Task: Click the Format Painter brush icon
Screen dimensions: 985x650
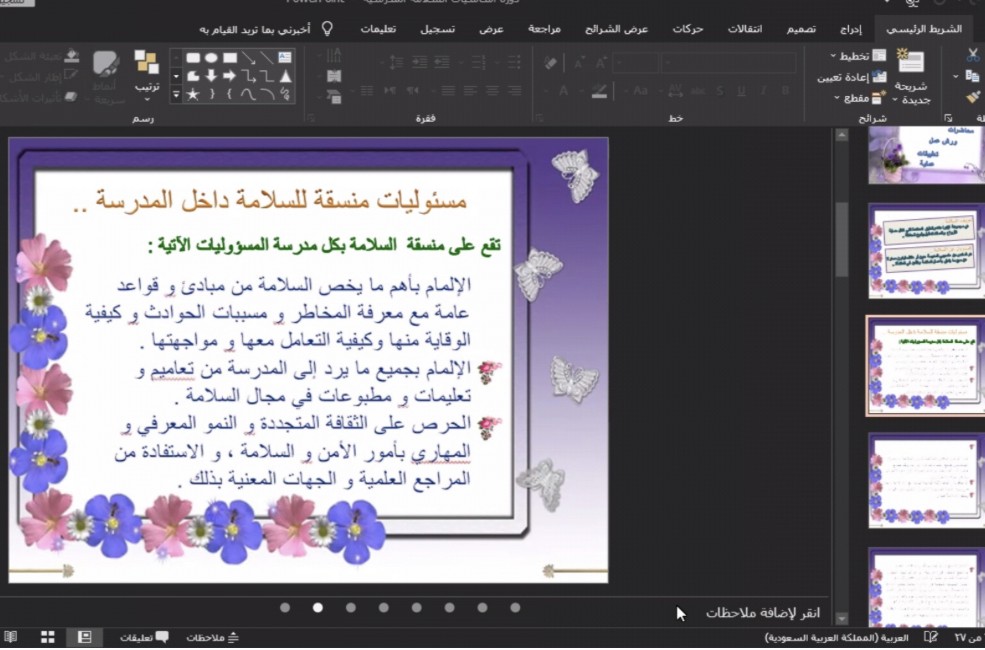Action: pyautogui.click(x=973, y=97)
